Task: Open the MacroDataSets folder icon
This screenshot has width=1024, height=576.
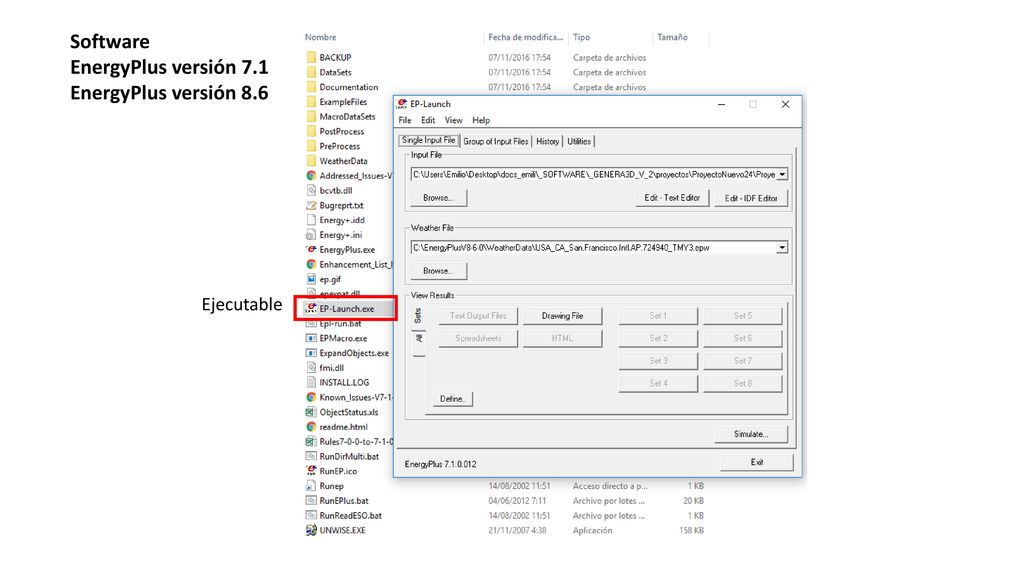Action: pyautogui.click(x=312, y=116)
